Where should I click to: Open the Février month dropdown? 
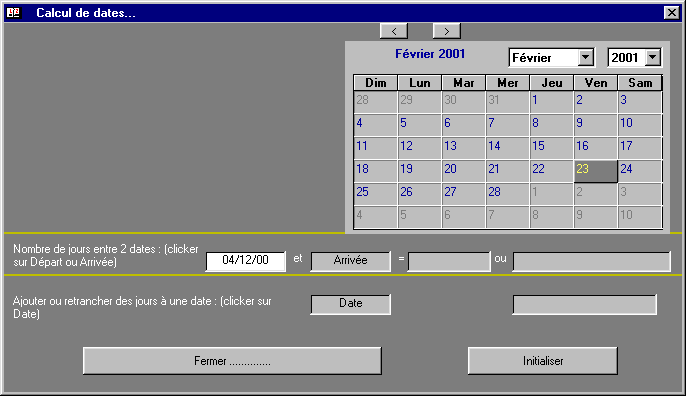pos(585,57)
